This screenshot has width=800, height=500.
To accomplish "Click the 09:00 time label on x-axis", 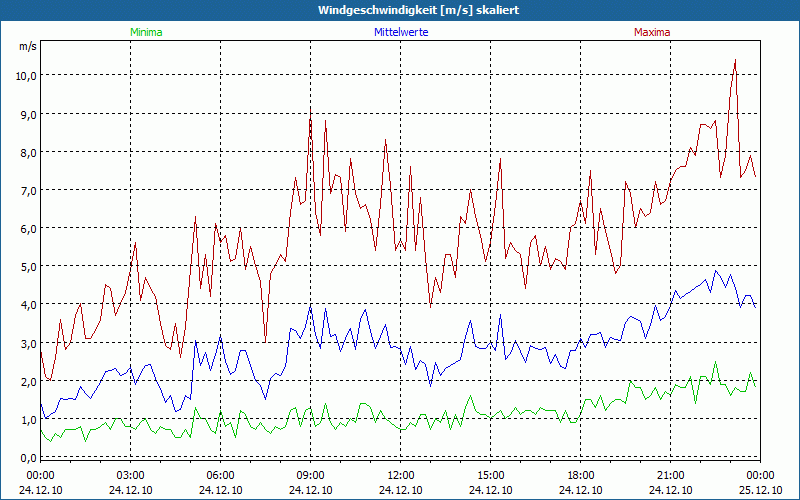I will coord(310,476).
